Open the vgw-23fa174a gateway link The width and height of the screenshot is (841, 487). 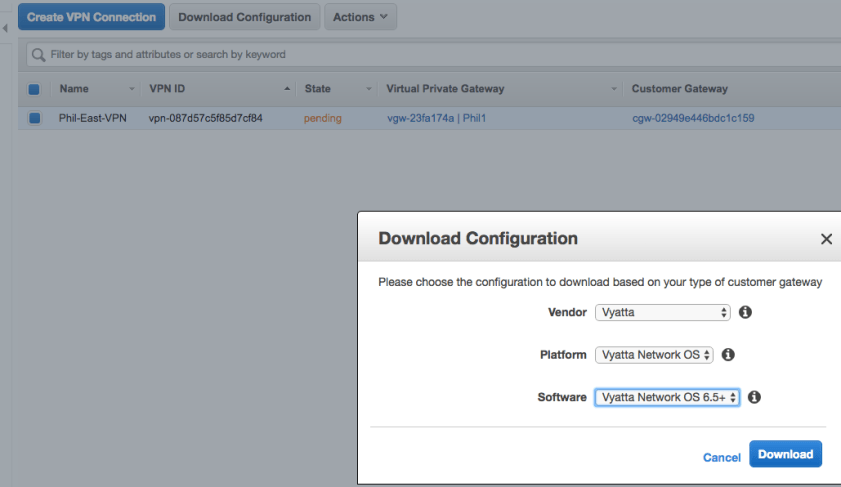coord(420,118)
